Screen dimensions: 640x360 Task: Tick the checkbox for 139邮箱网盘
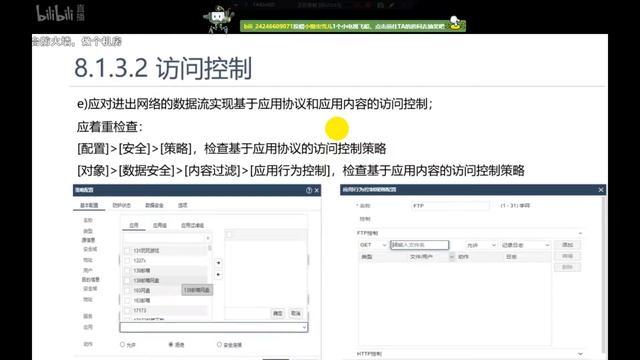tap(127, 280)
